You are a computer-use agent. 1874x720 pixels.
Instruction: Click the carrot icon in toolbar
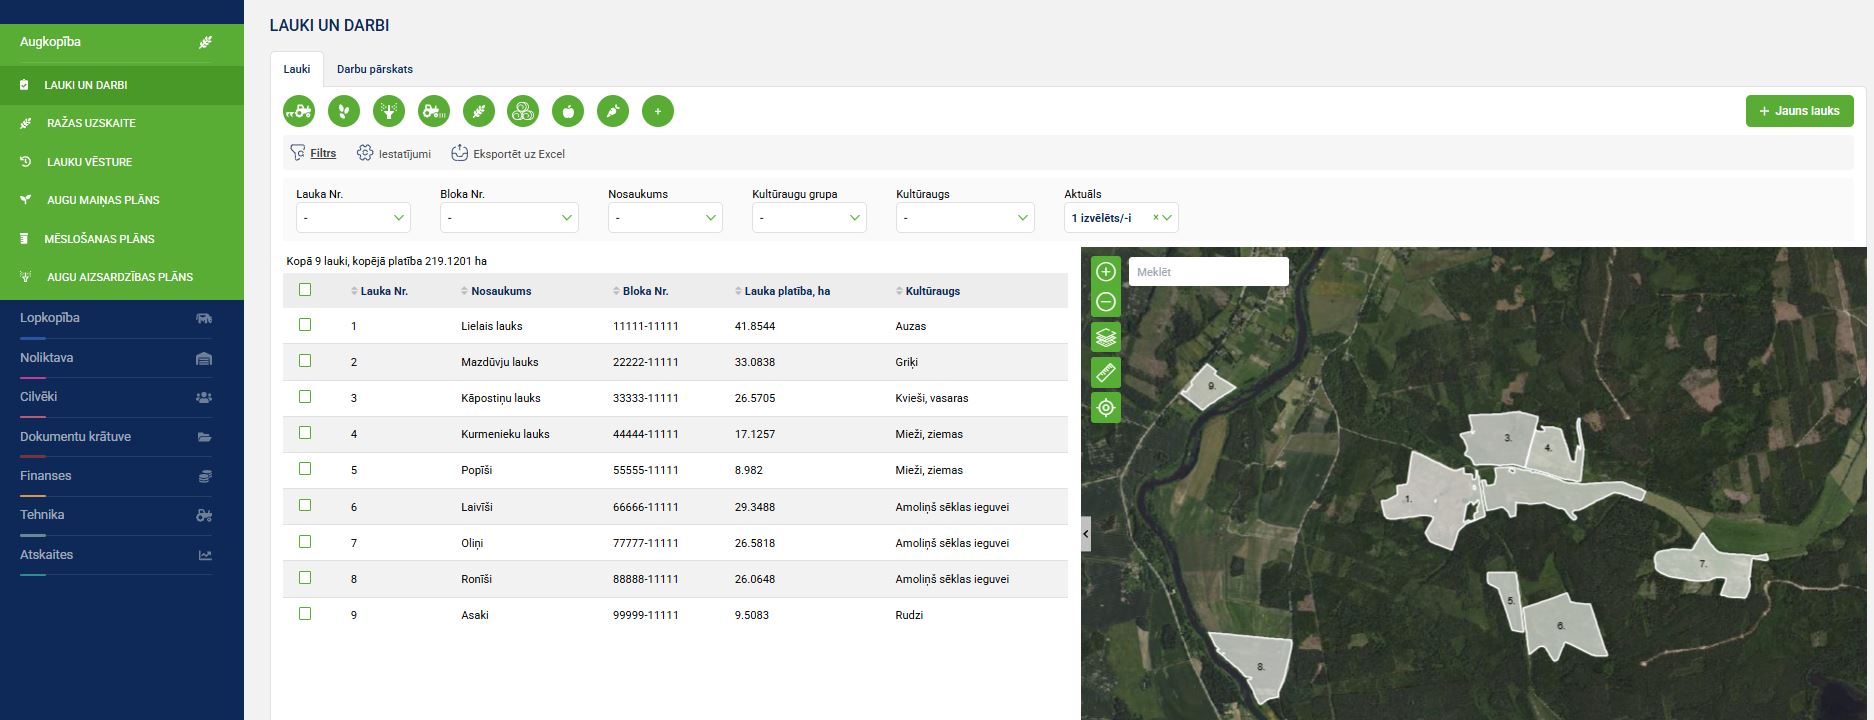(x=613, y=111)
